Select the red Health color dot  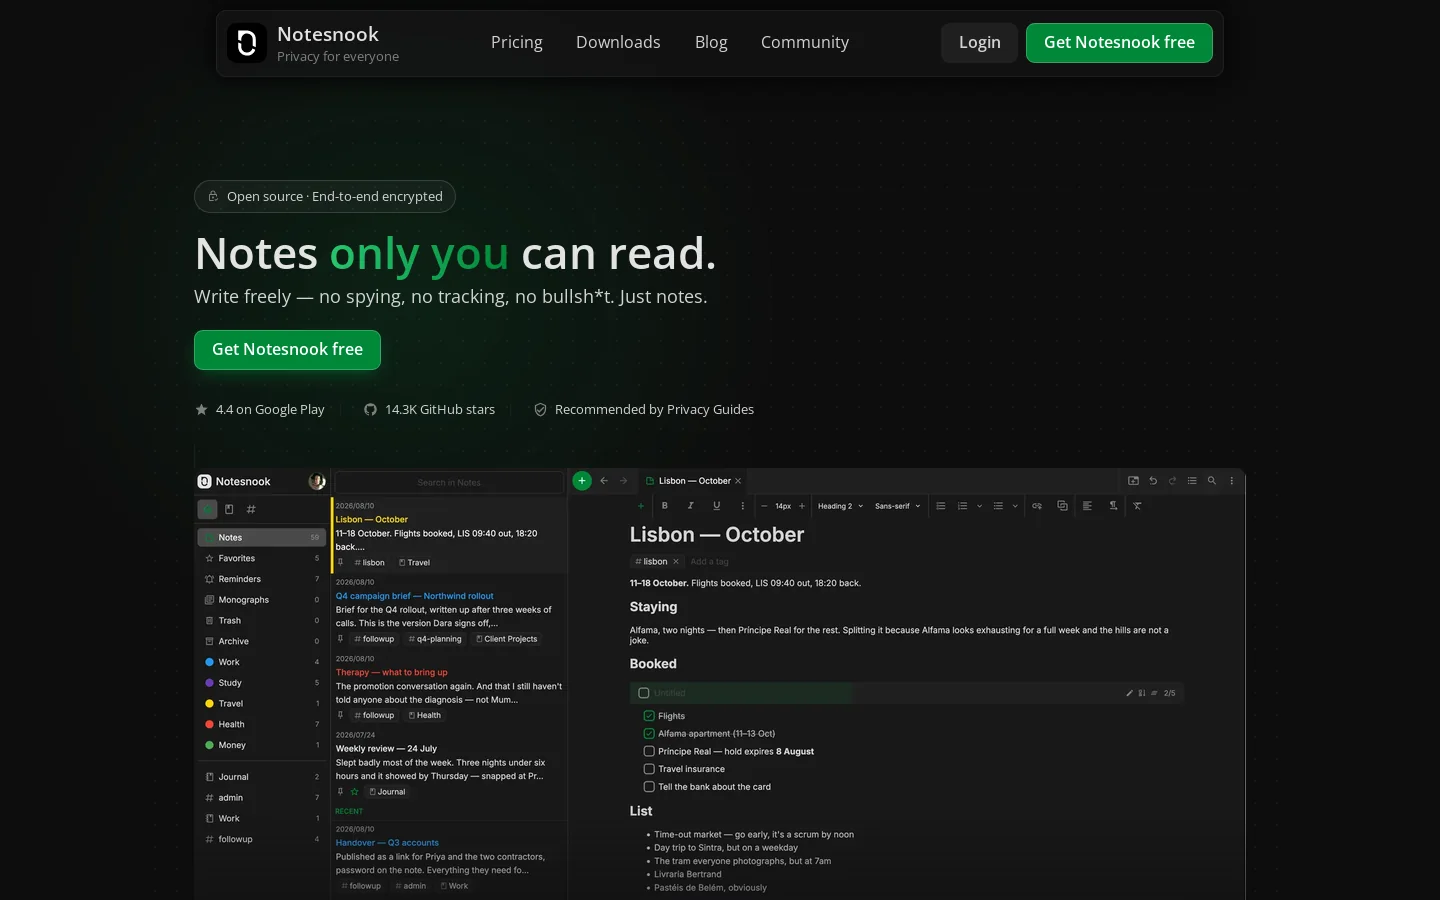point(209,724)
